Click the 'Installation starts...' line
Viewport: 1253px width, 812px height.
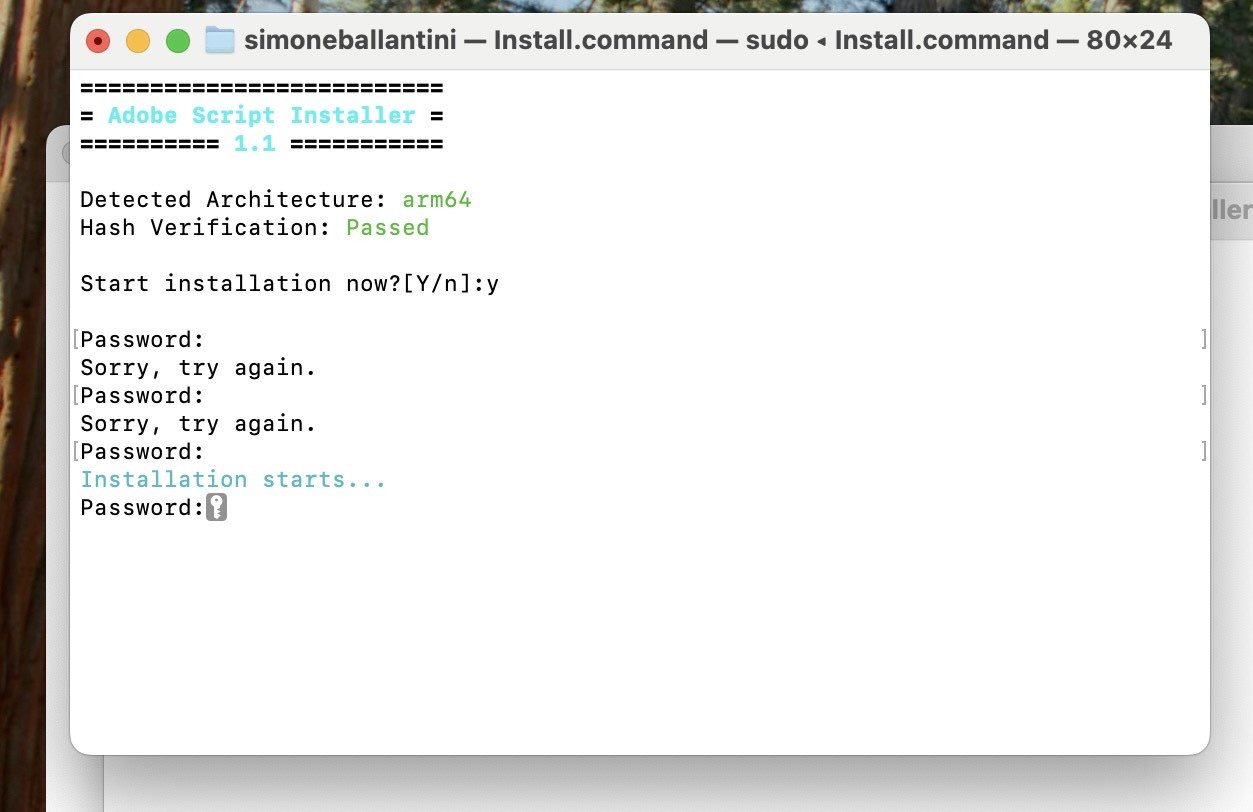point(233,479)
